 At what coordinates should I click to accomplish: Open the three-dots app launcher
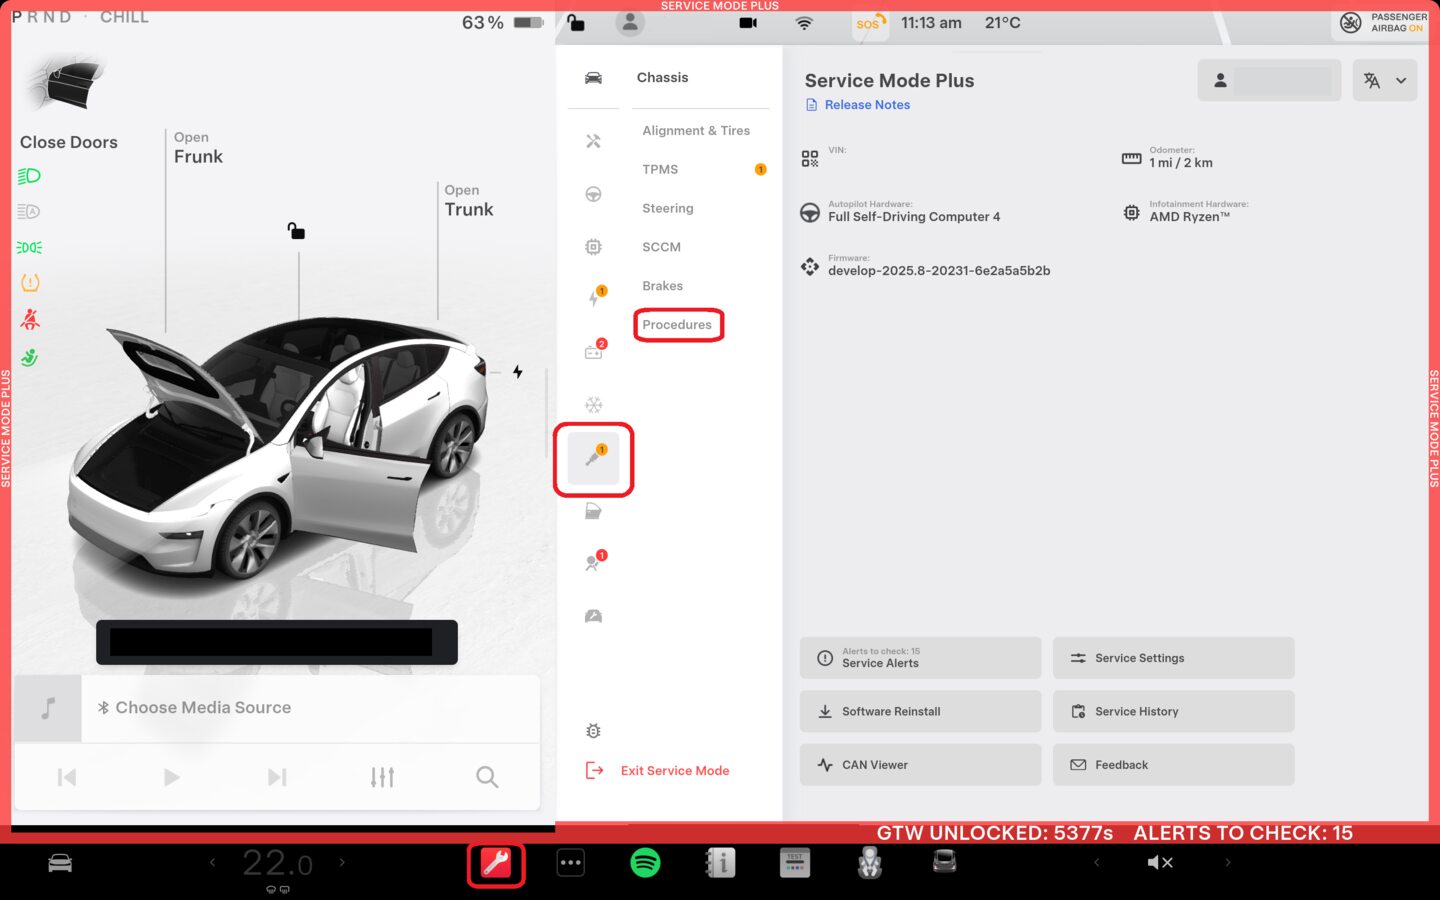tap(570, 863)
